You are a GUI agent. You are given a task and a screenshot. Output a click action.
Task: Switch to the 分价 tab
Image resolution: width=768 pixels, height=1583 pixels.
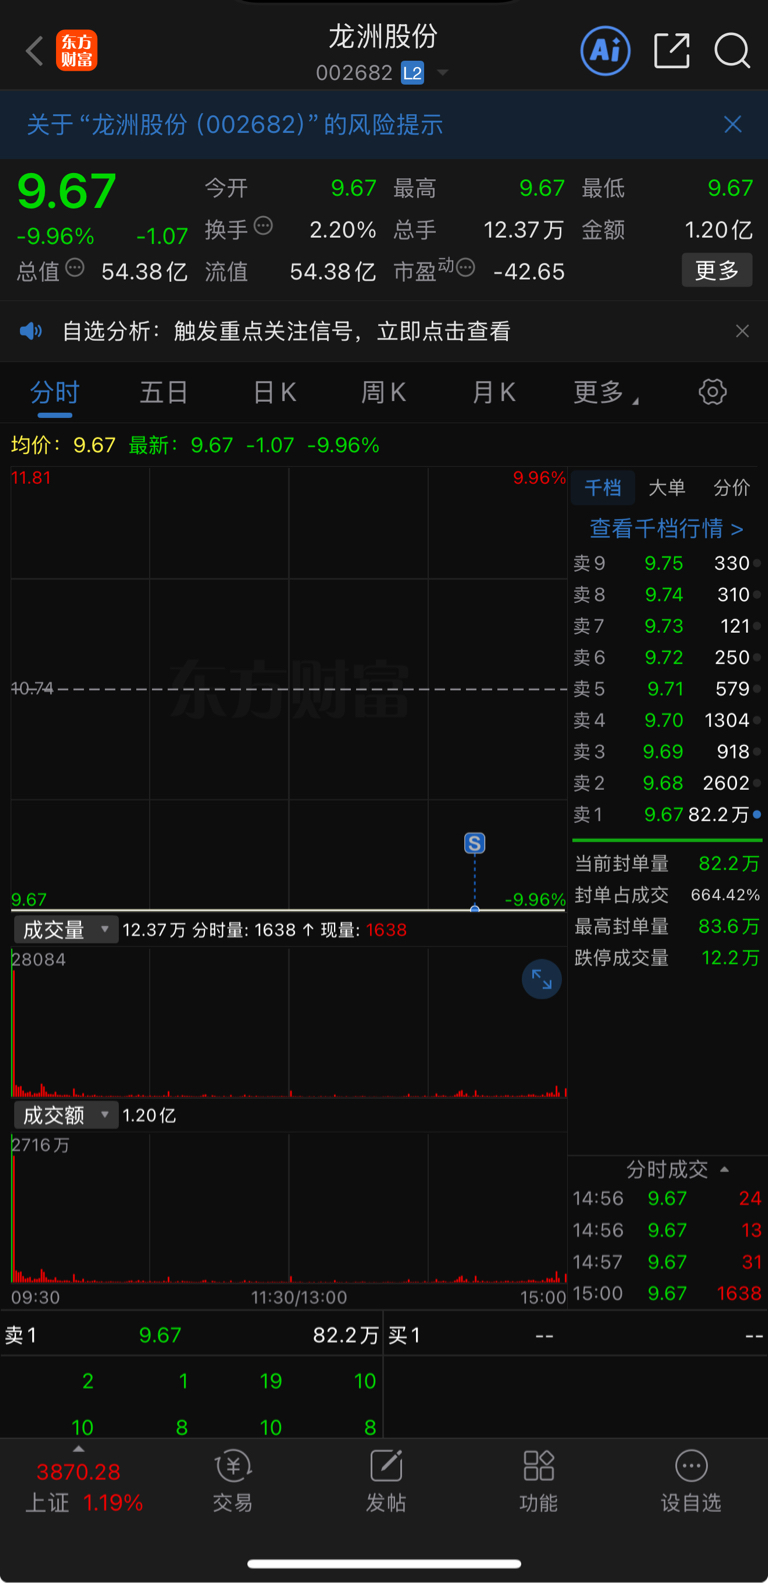[x=731, y=487]
